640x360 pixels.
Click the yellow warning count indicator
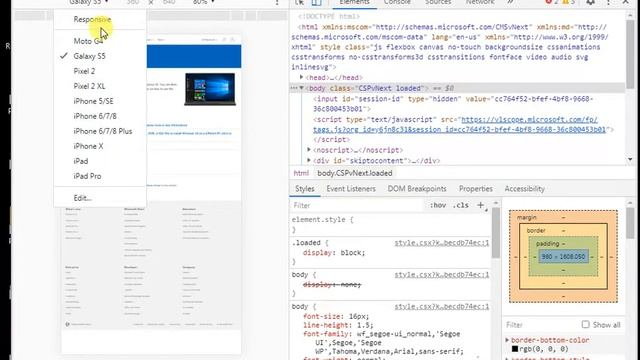pos(569,2)
